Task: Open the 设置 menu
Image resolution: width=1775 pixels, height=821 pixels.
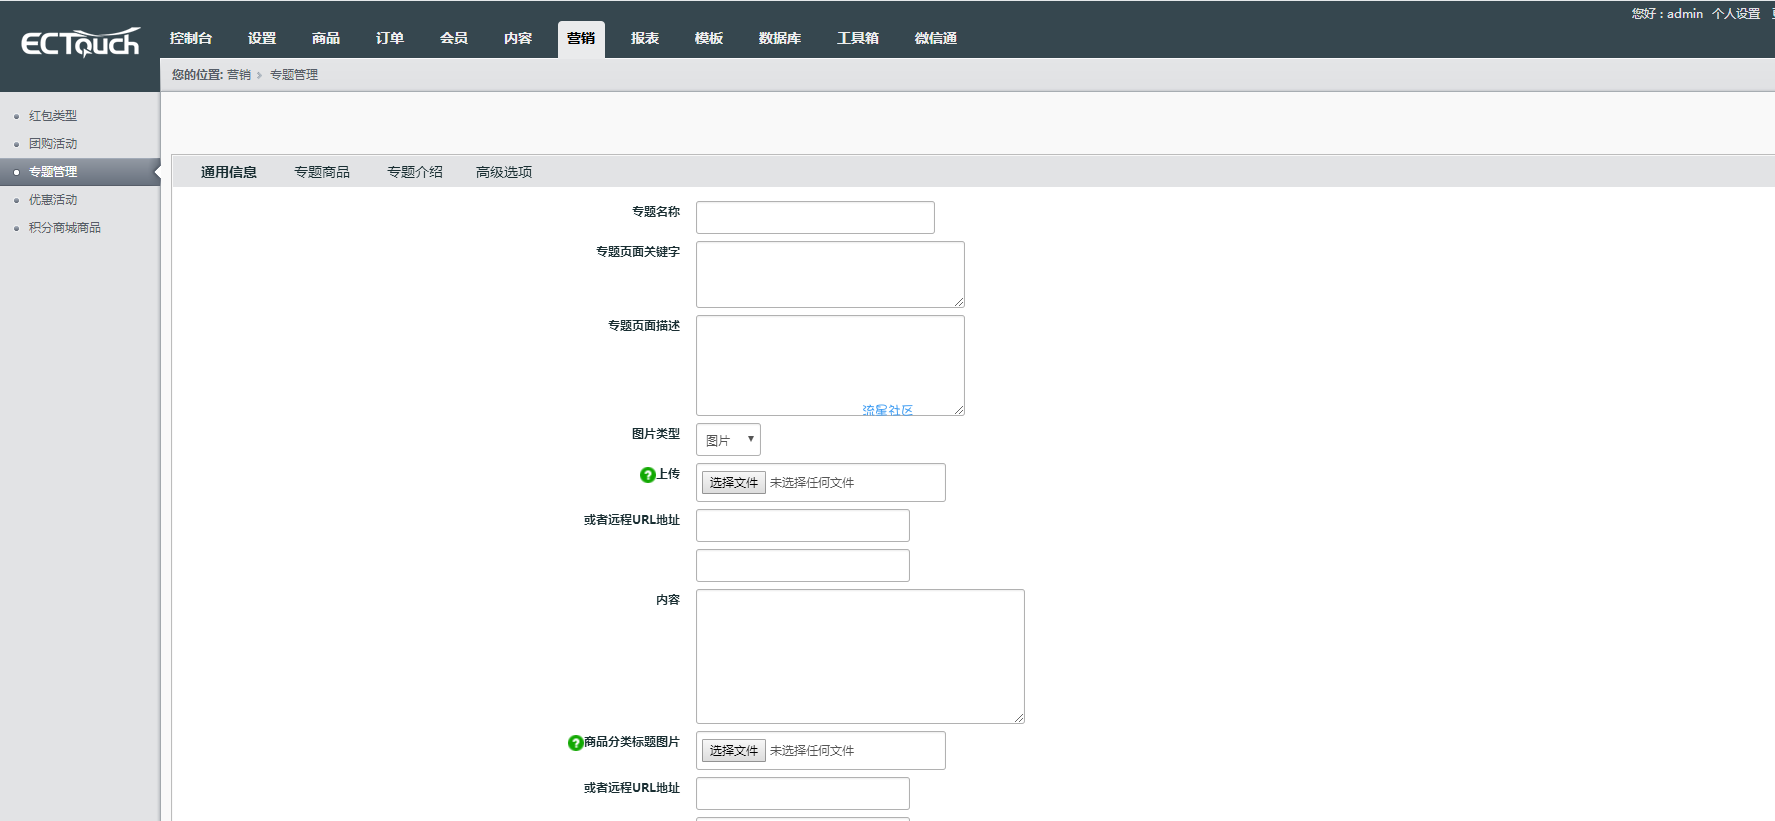Action: coord(262,38)
